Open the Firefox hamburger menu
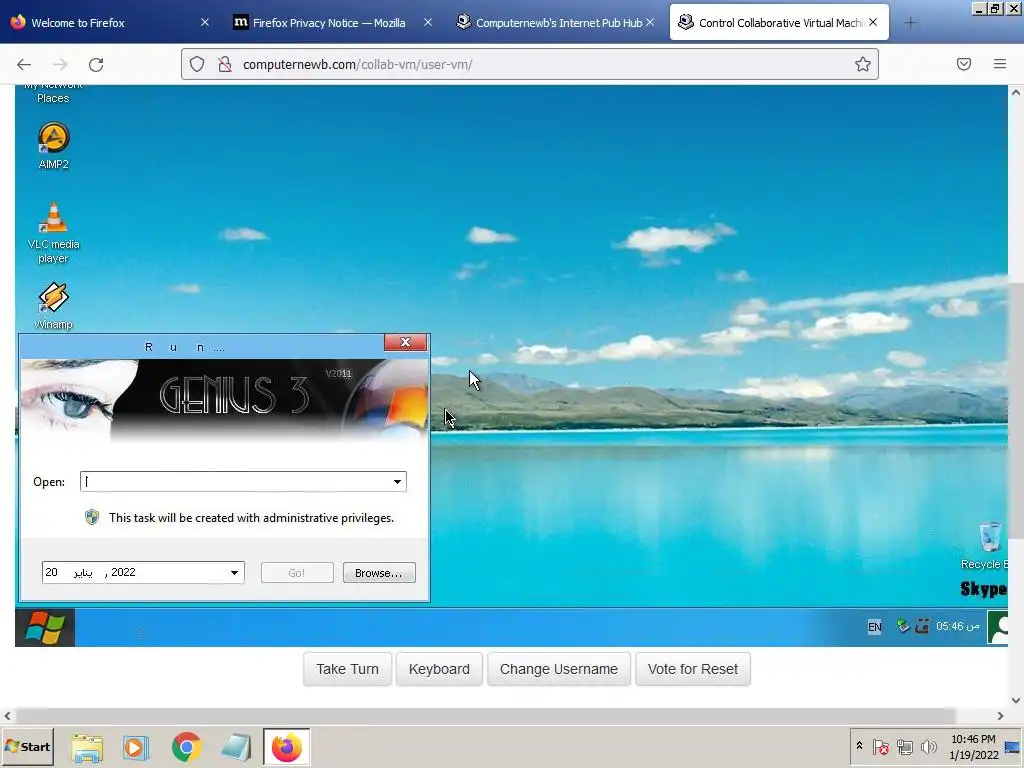 pos(1000,64)
